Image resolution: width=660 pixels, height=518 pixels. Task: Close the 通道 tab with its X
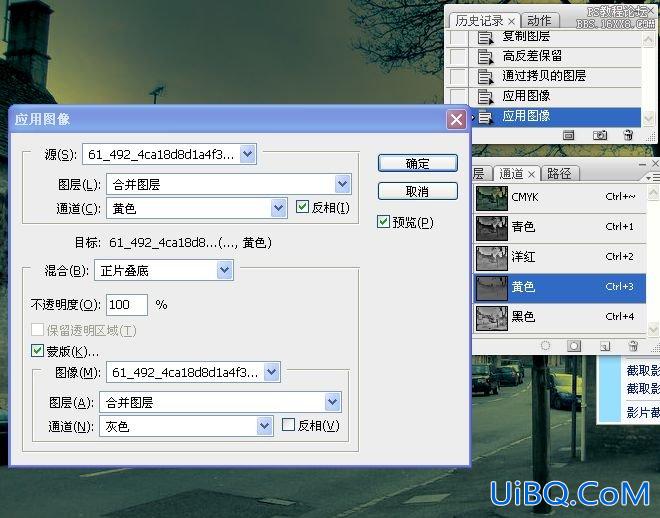[x=532, y=174]
